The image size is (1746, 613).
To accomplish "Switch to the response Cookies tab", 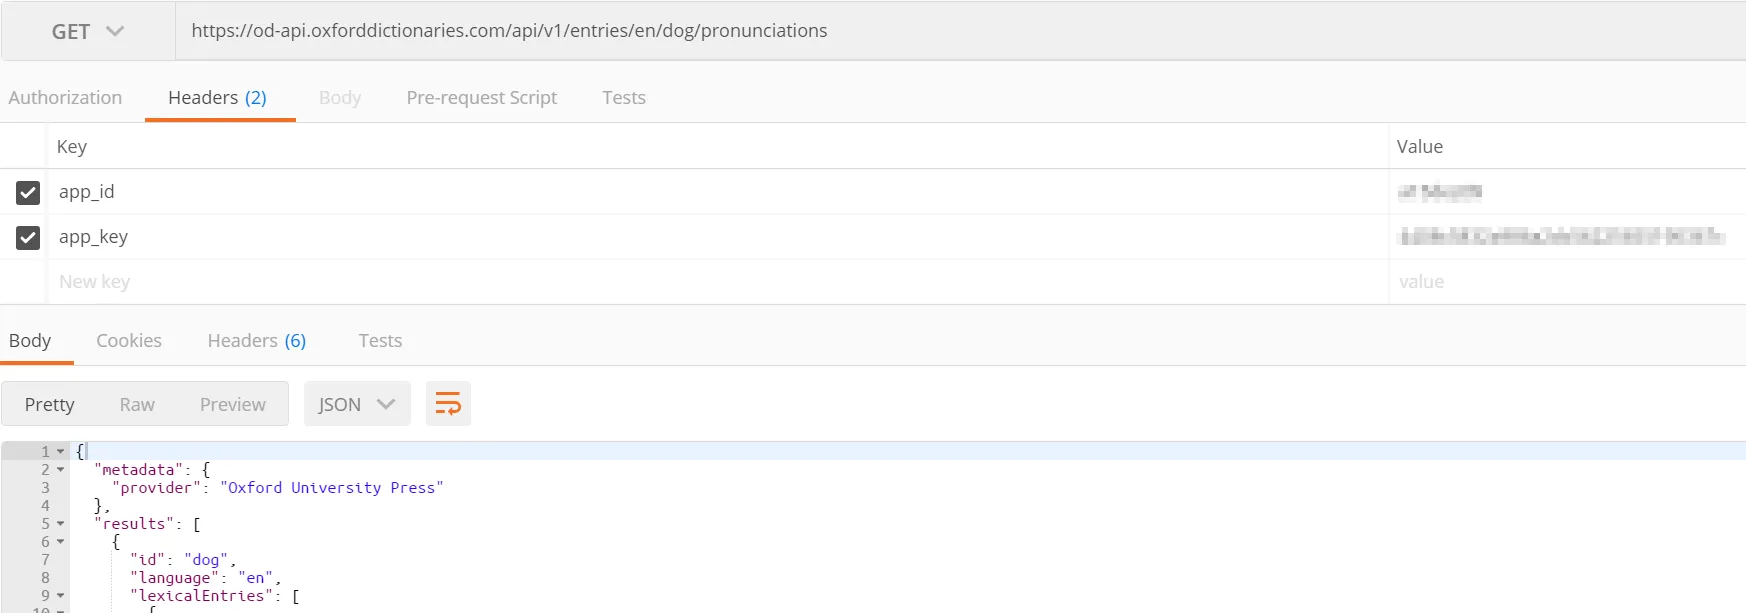I will pos(129,341).
